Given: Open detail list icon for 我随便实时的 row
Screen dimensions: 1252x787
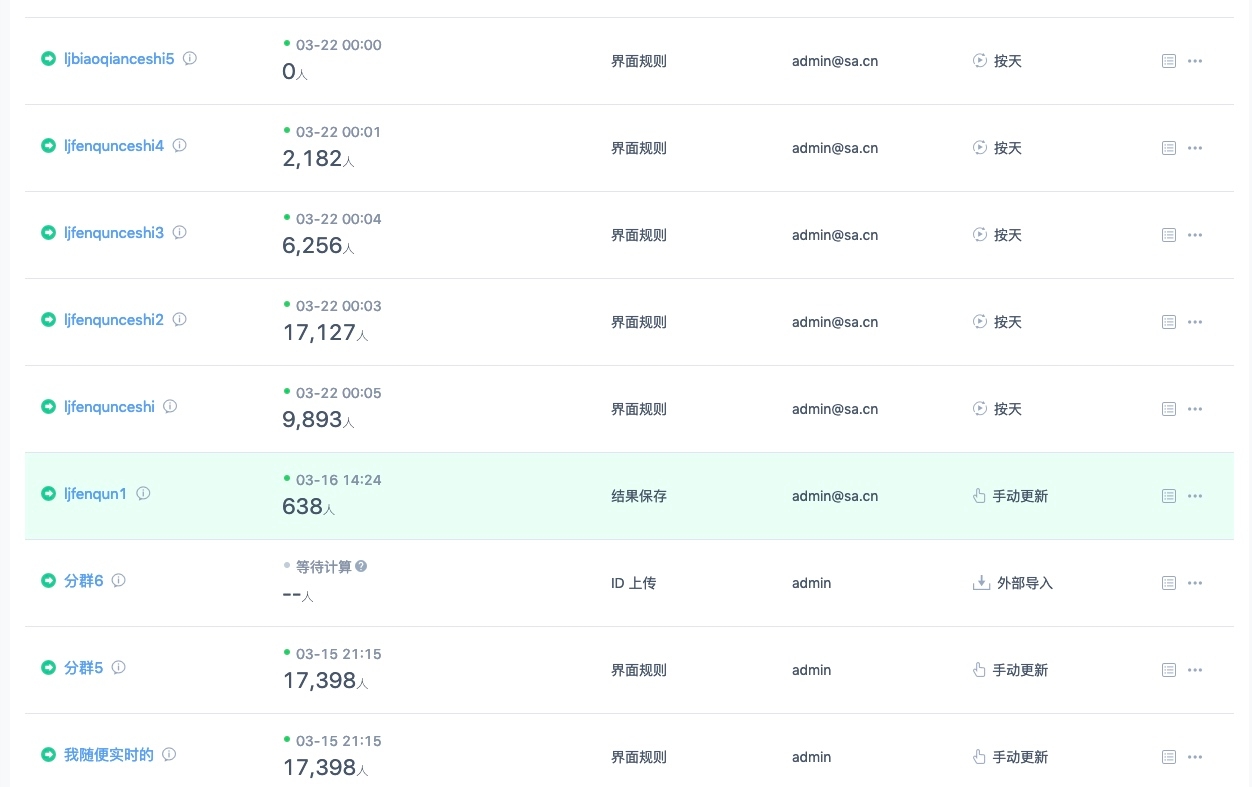Looking at the screenshot, I should pyautogui.click(x=1168, y=757).
